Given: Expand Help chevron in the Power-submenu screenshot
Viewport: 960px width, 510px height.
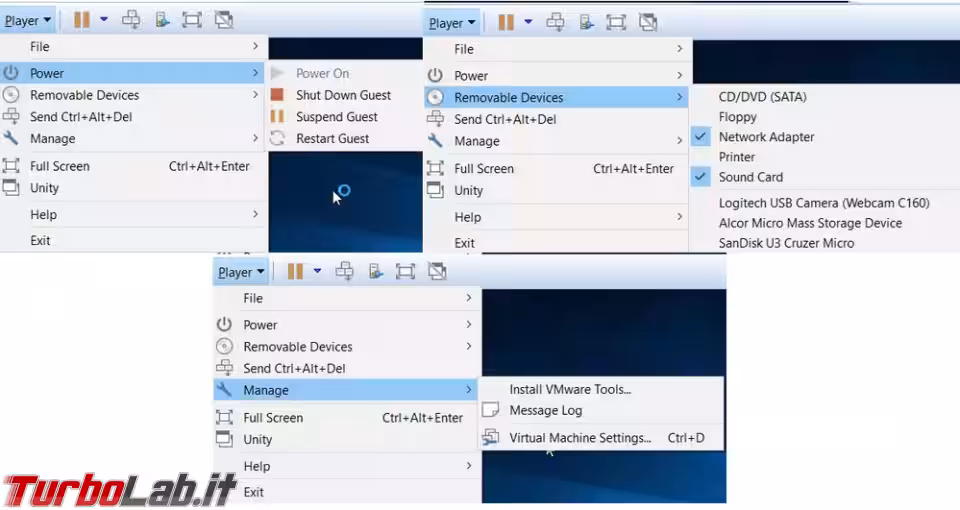Looking at the screenshot, I should [x=255, y=214].
